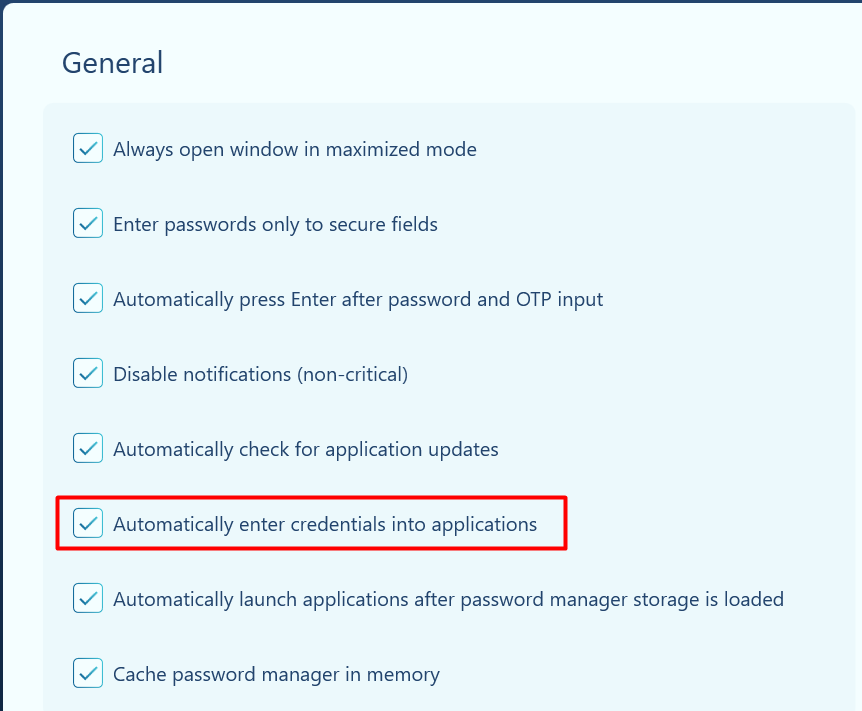Uncheck the Always open window in maximized mode checkbox
This screenshot has height=711, width=862.
88,149
